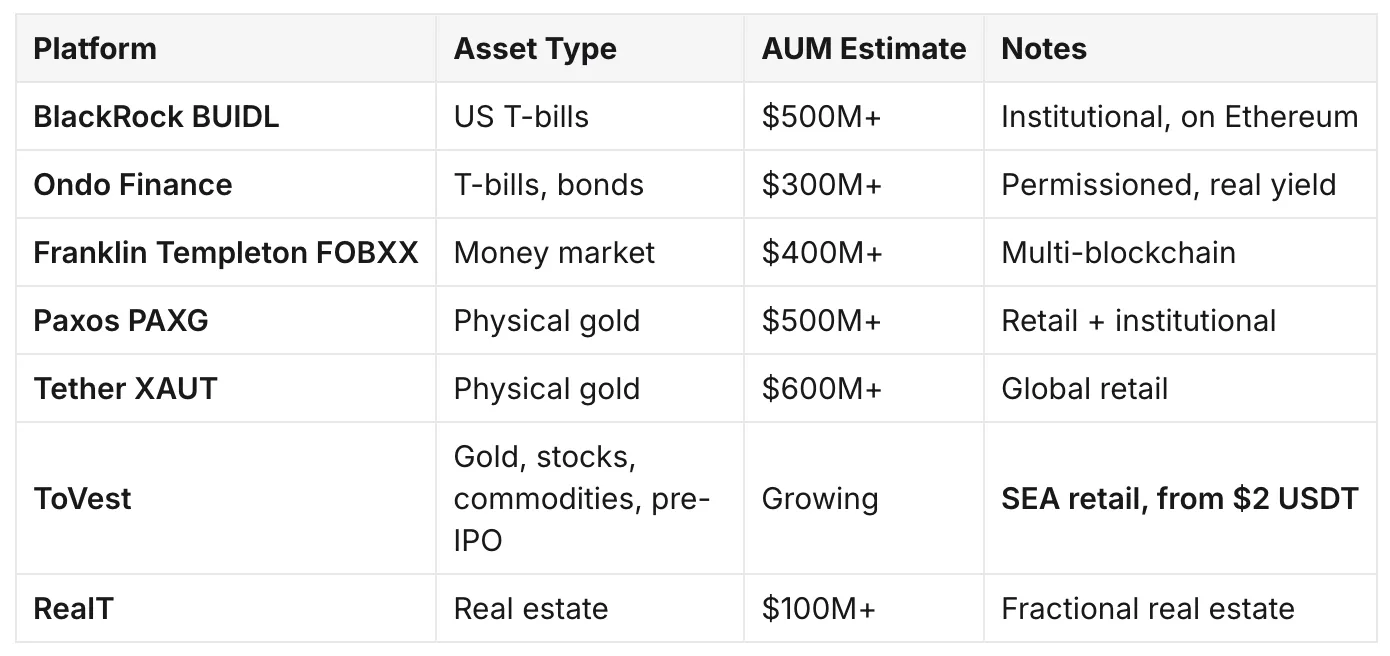The image size is (1390, 656).
Task: Click the Platform column header
Action: pos(226,48)
